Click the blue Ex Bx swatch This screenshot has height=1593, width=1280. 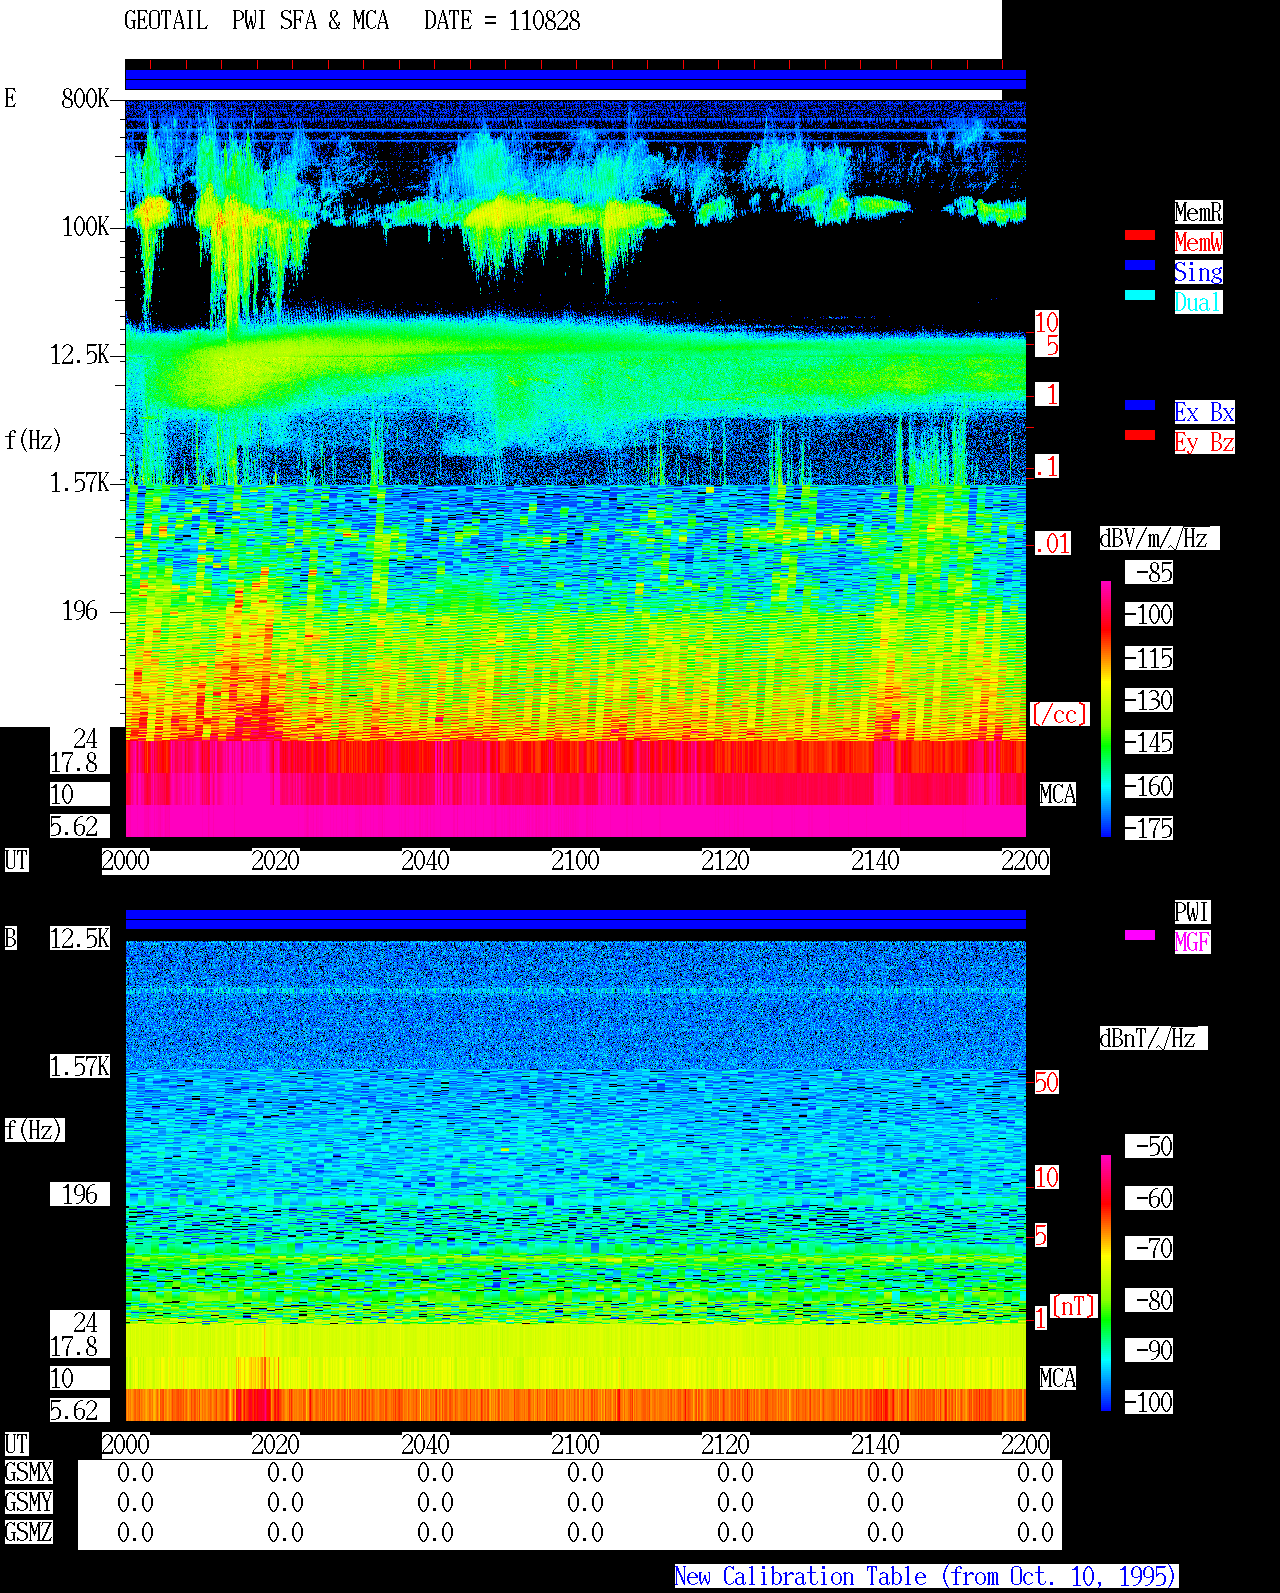[x=1140, y=405]
